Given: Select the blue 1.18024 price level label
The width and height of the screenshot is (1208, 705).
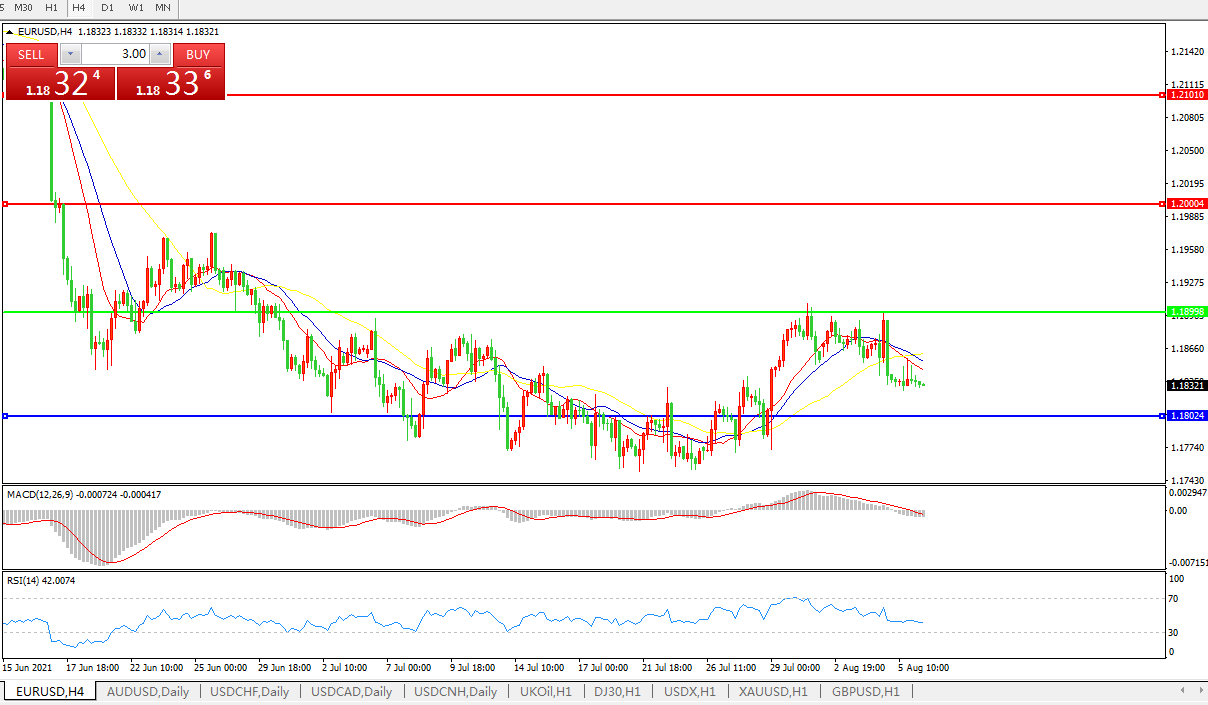Looking at the screenshot, I should click(x=1187, y=416).
